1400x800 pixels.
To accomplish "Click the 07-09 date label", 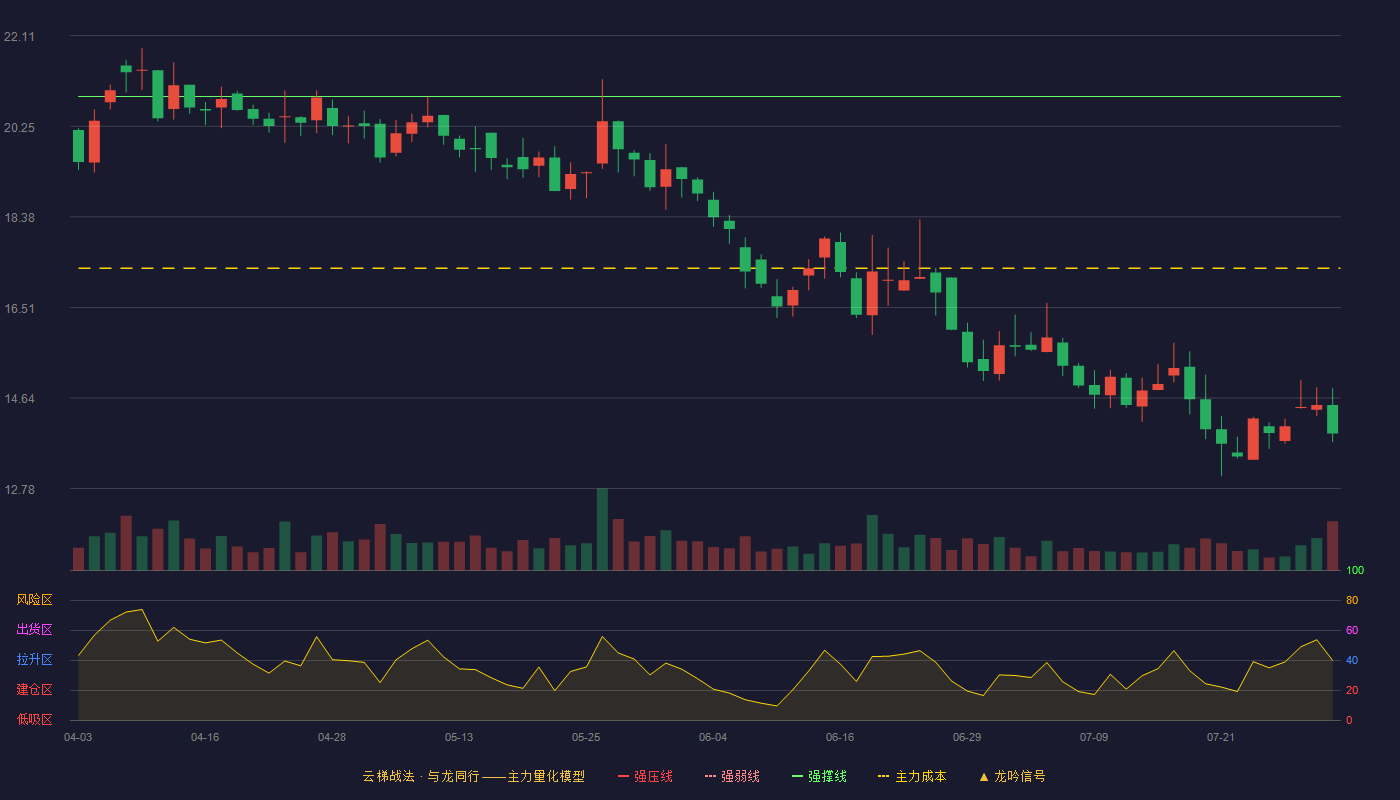I will coord(1094,737).
